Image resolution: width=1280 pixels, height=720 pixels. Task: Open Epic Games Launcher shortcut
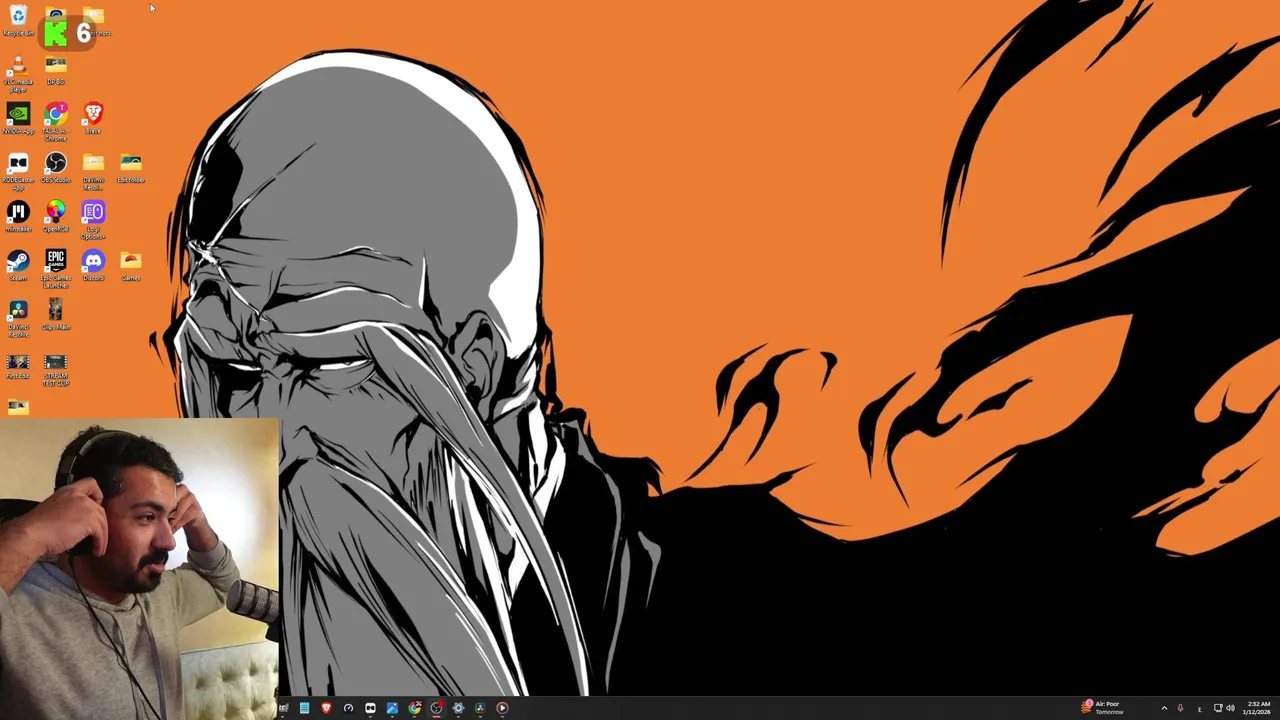[56, 268]
